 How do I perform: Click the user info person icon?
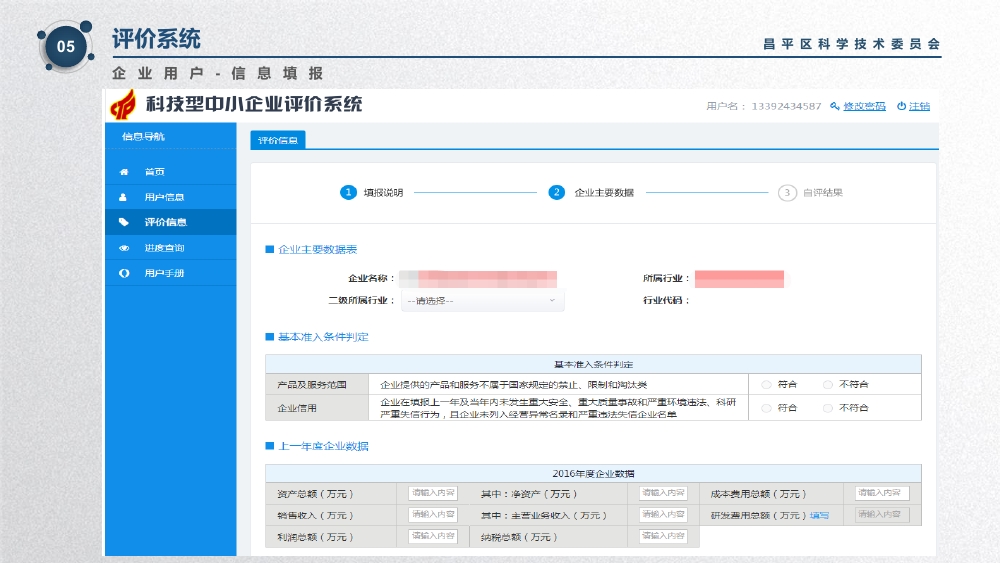(124, 197)
